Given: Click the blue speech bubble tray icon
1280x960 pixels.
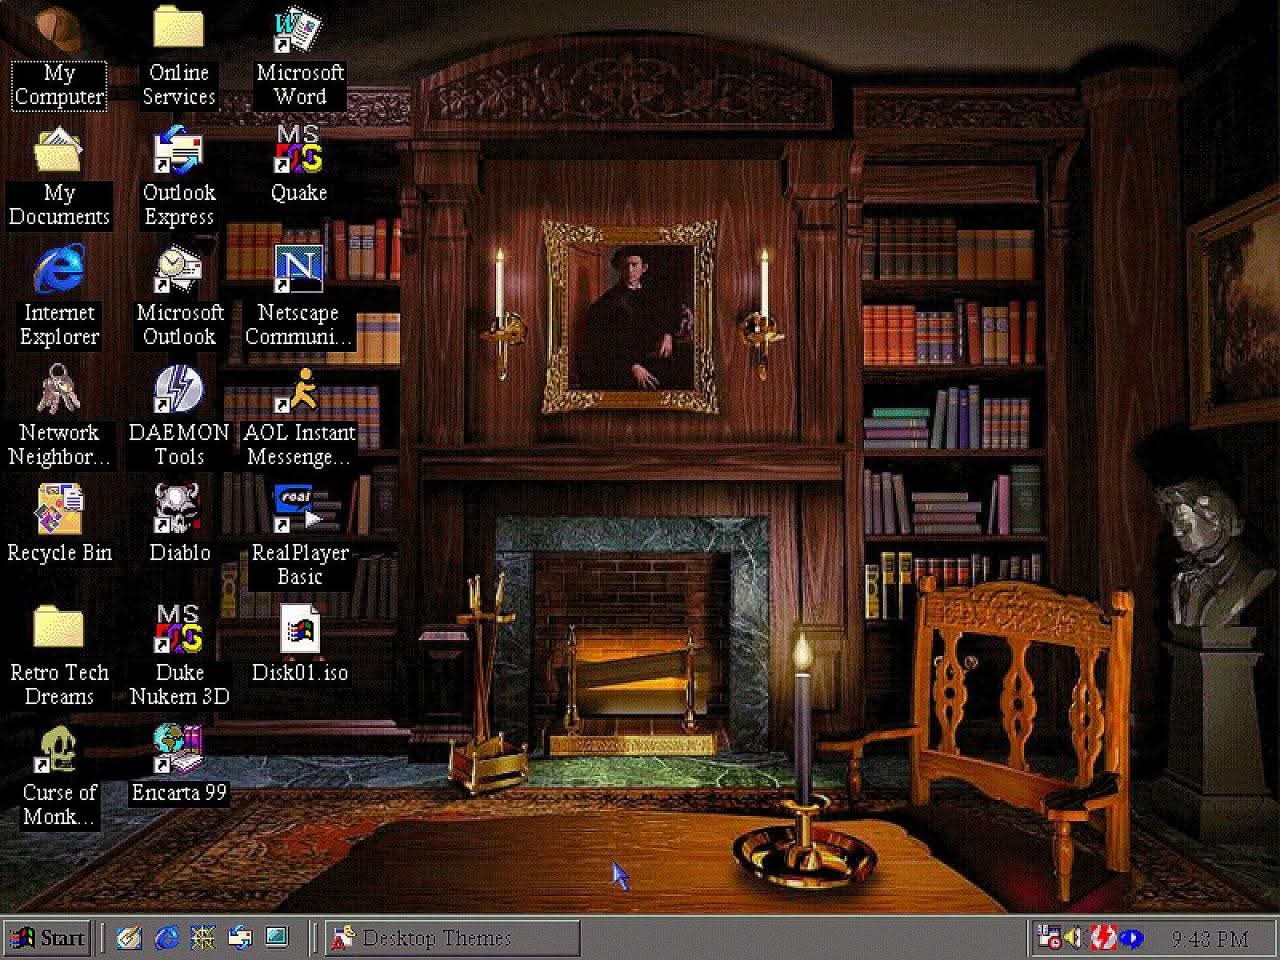Looking at the screenshot, I should coord(1130,938).
